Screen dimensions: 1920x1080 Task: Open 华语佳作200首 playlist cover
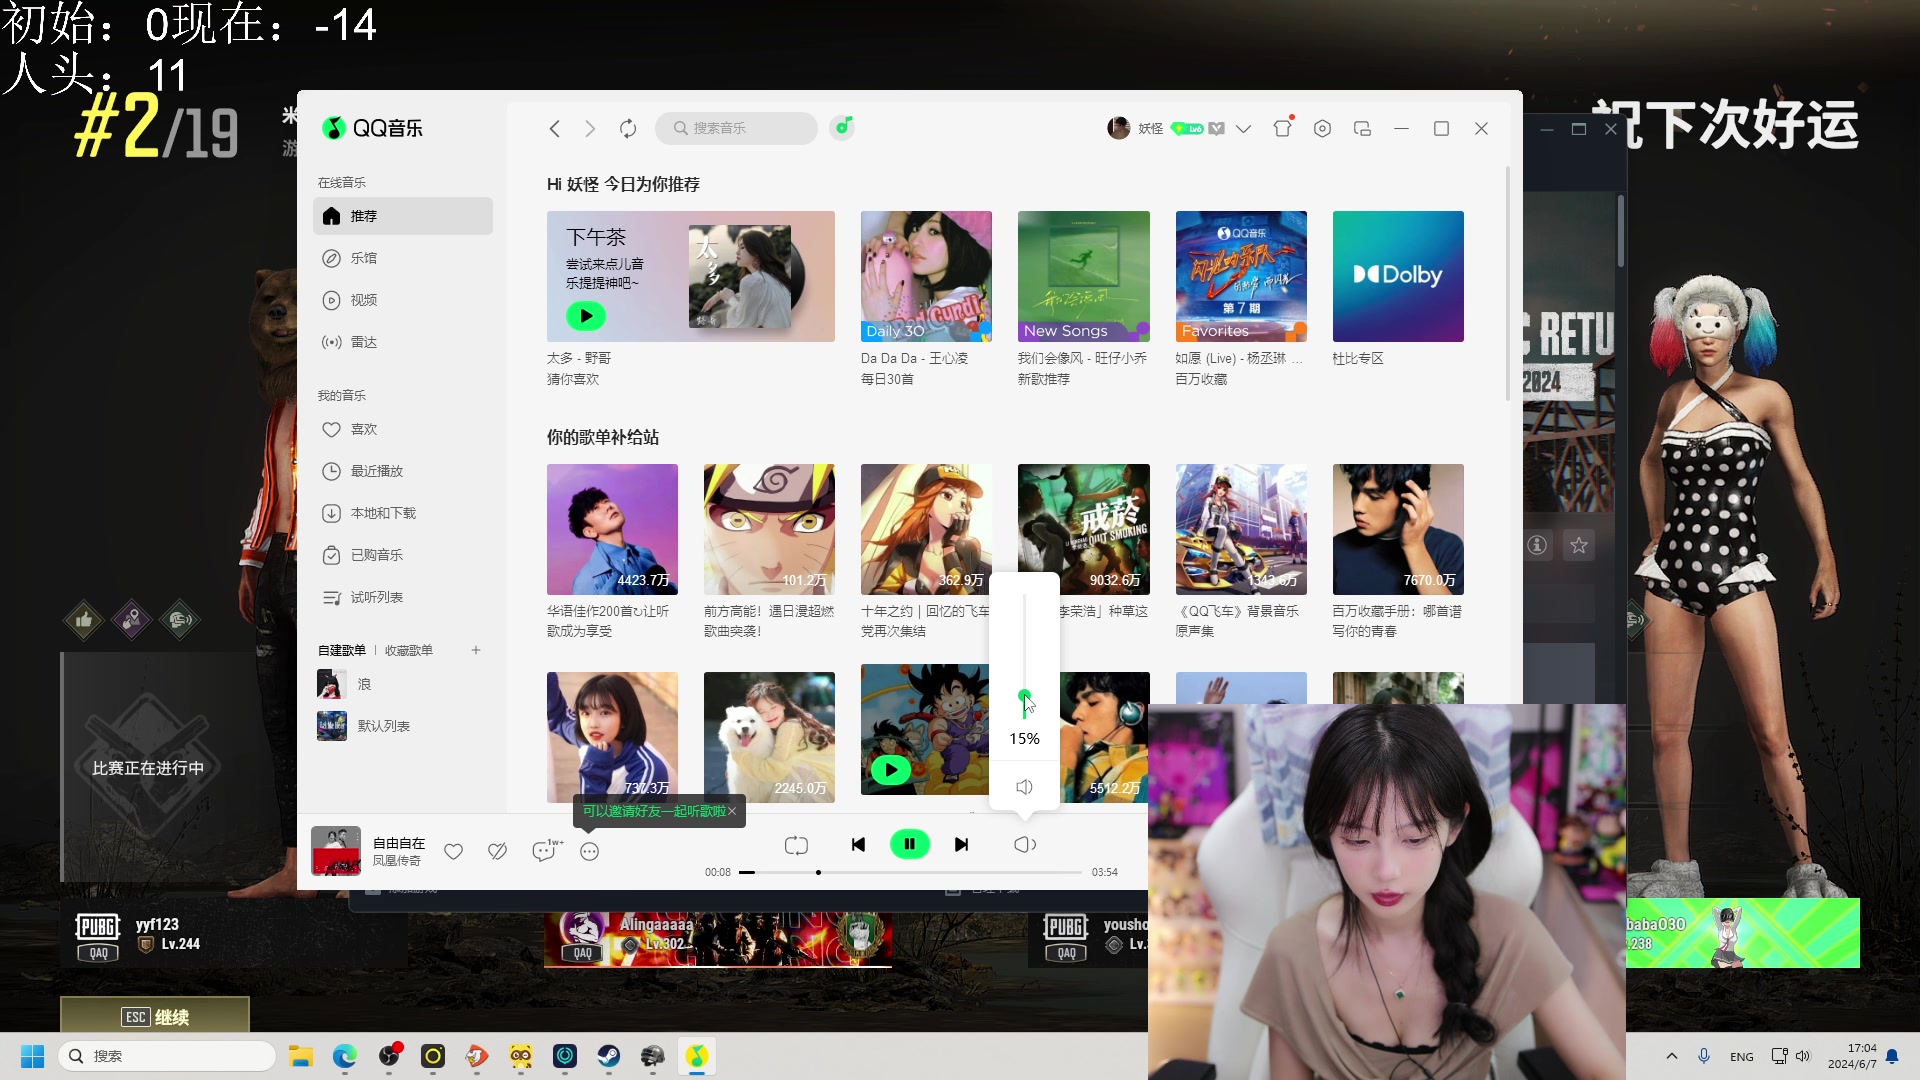[x=612, y=529]
